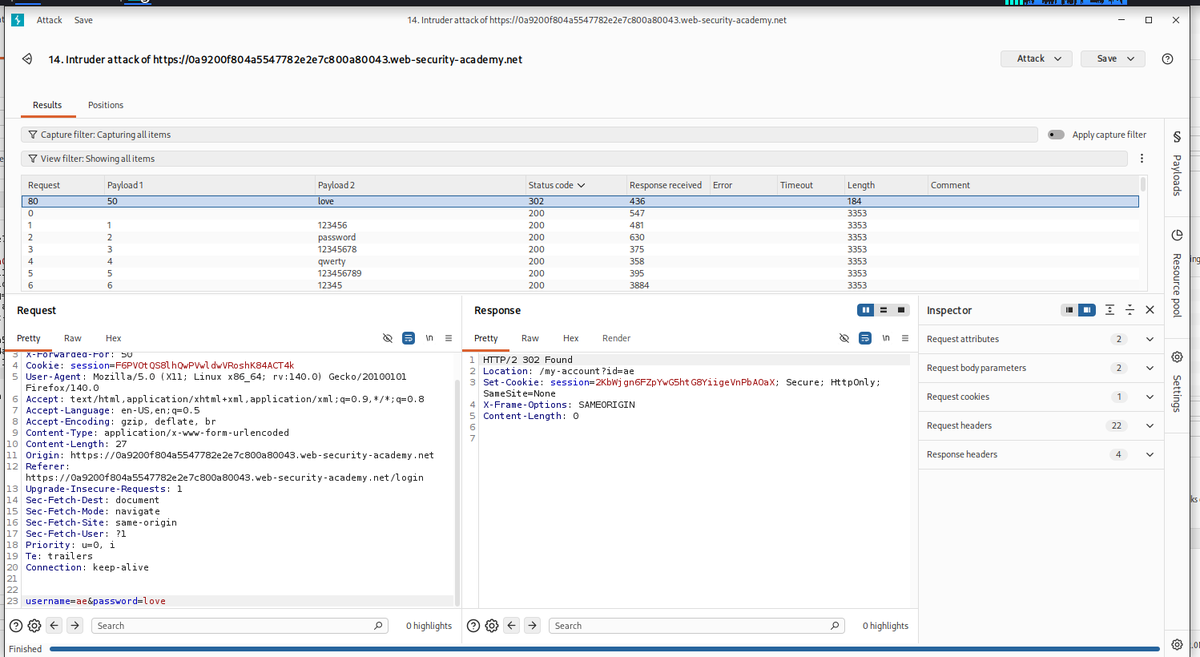Show newline characters in the Response editor

tap(886, 338)
